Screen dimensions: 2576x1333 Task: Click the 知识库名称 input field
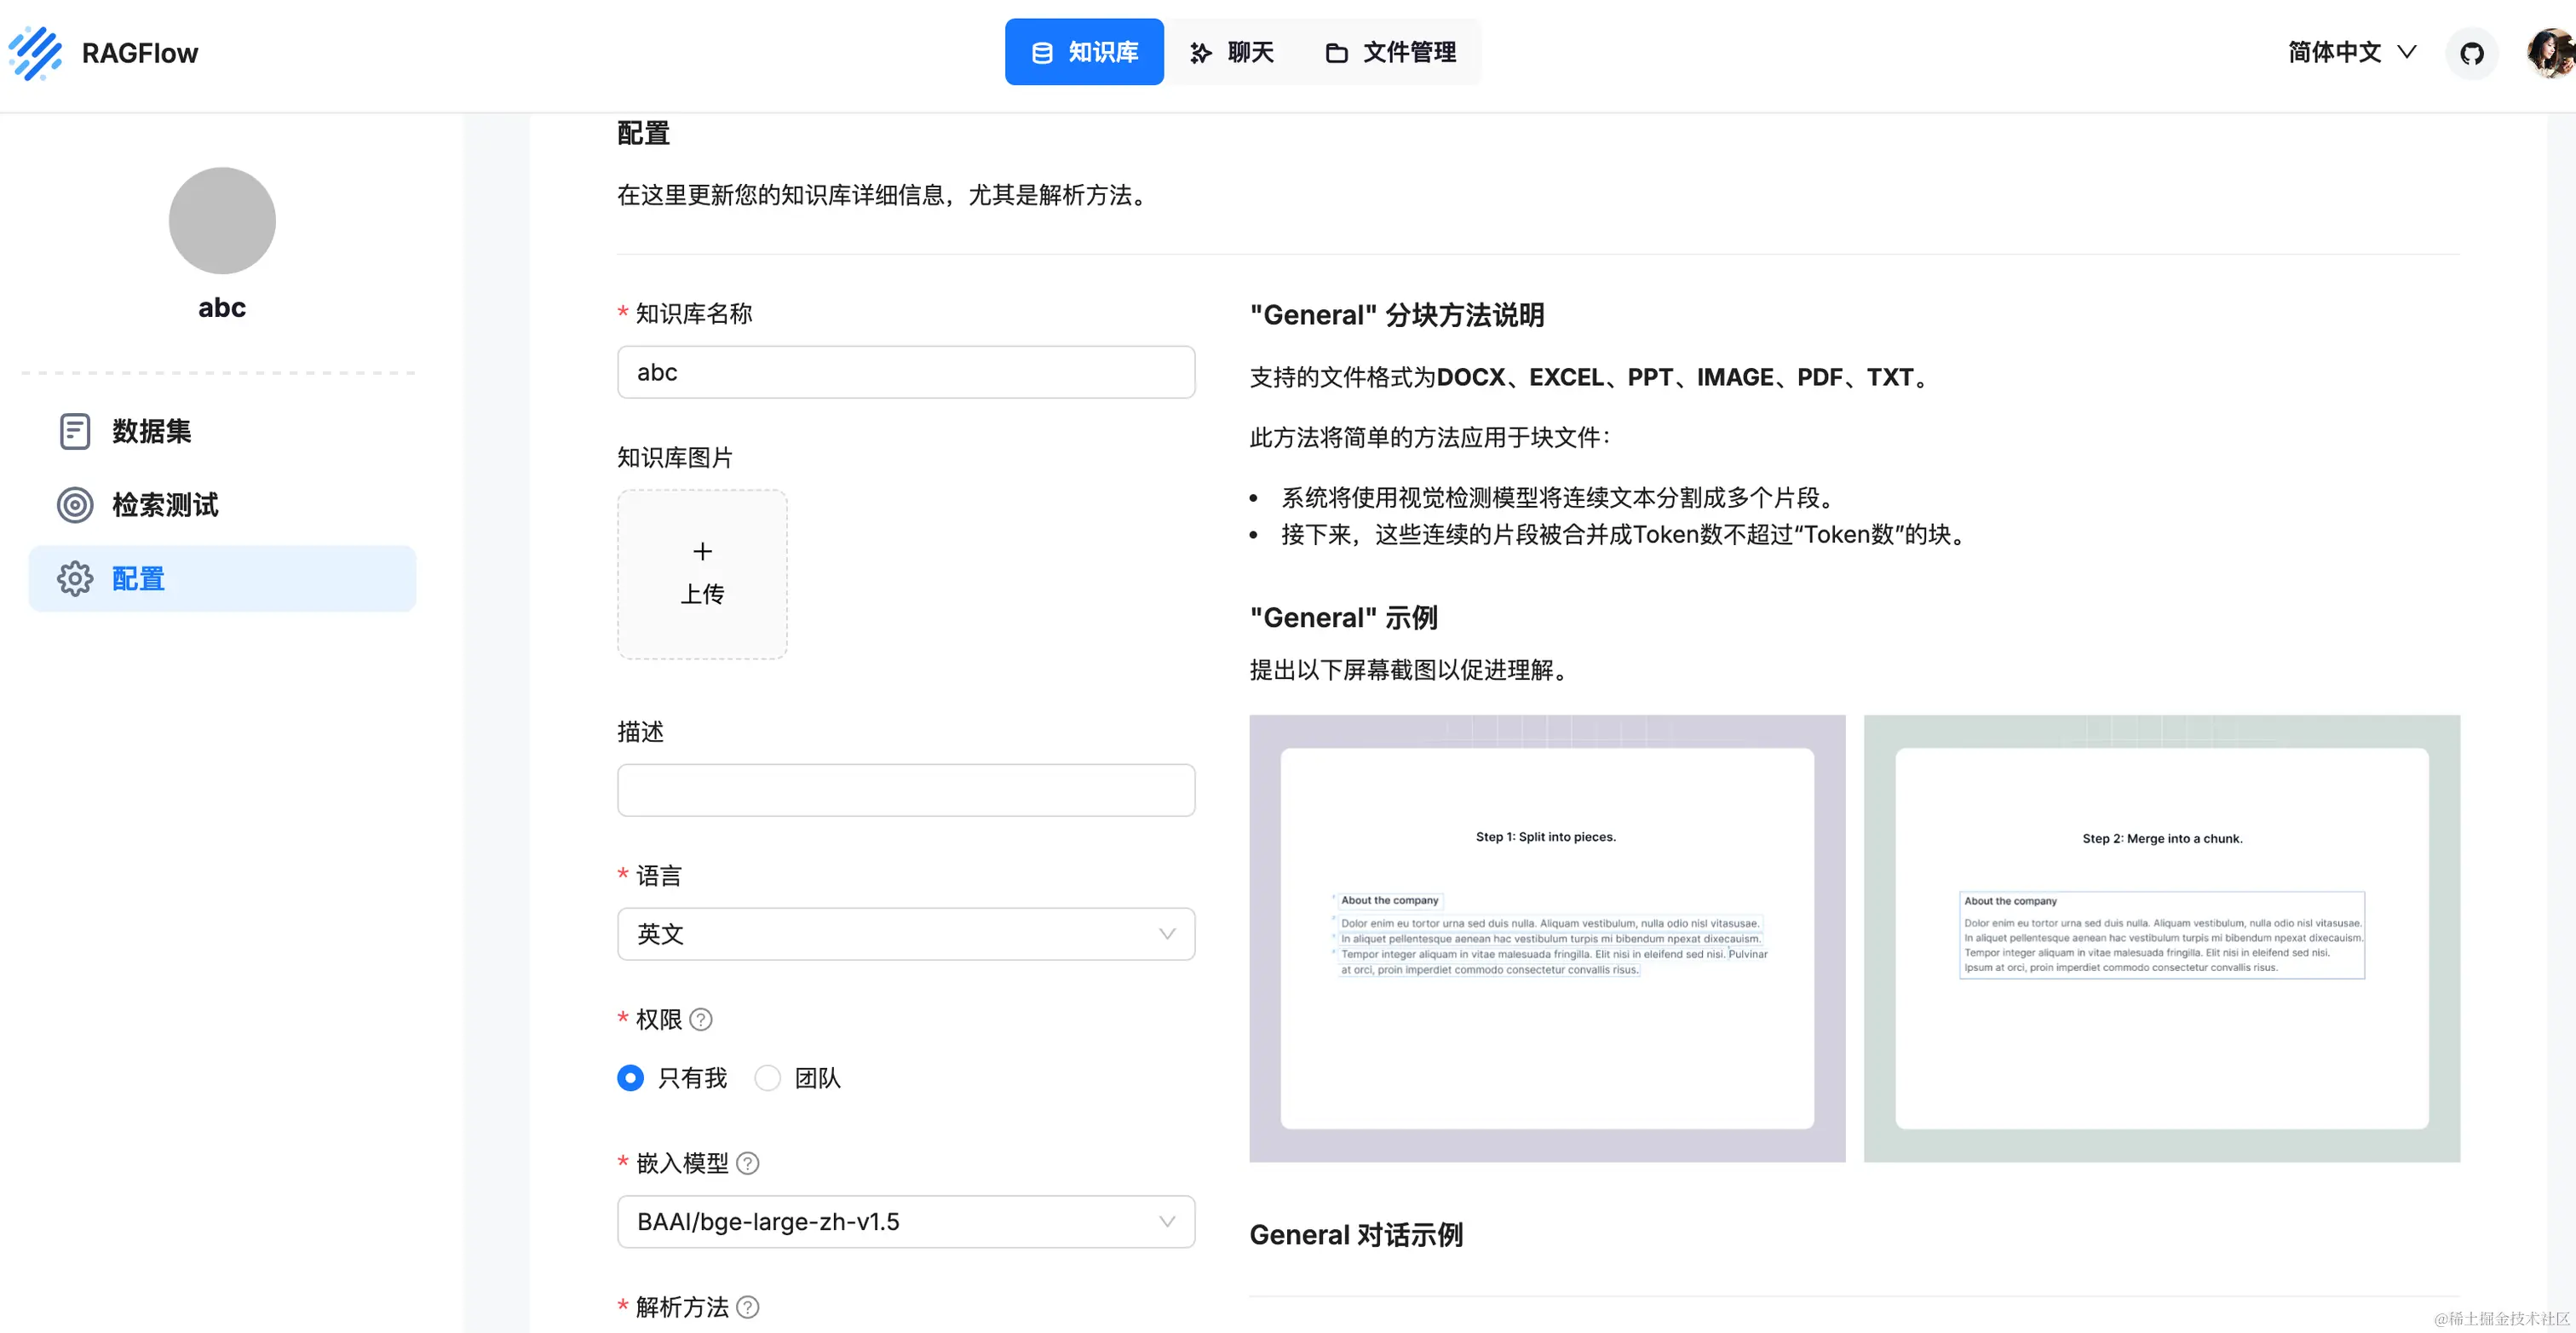click(x=905, y=372)
